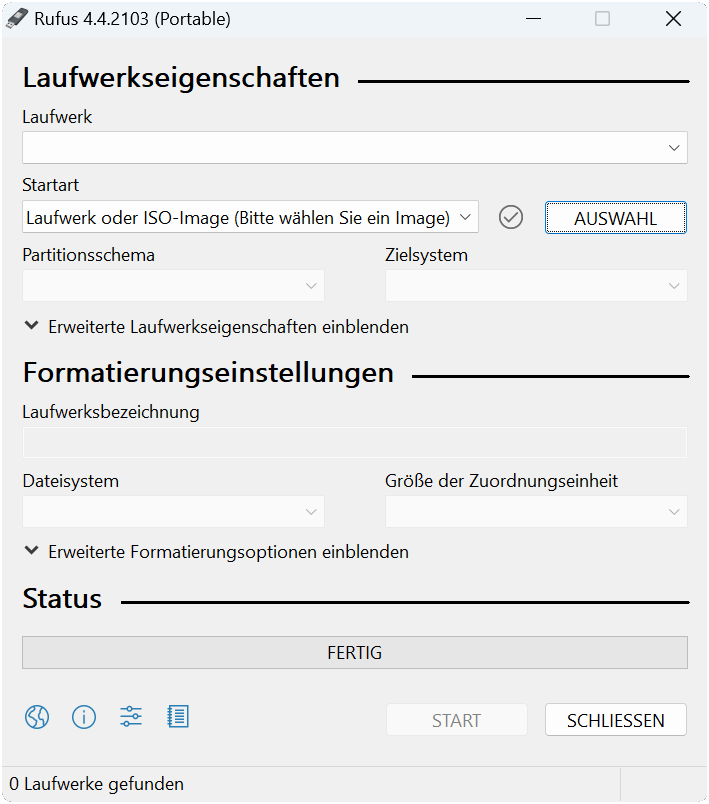
Task: Close the Rufus window
Action: (673, 18)
